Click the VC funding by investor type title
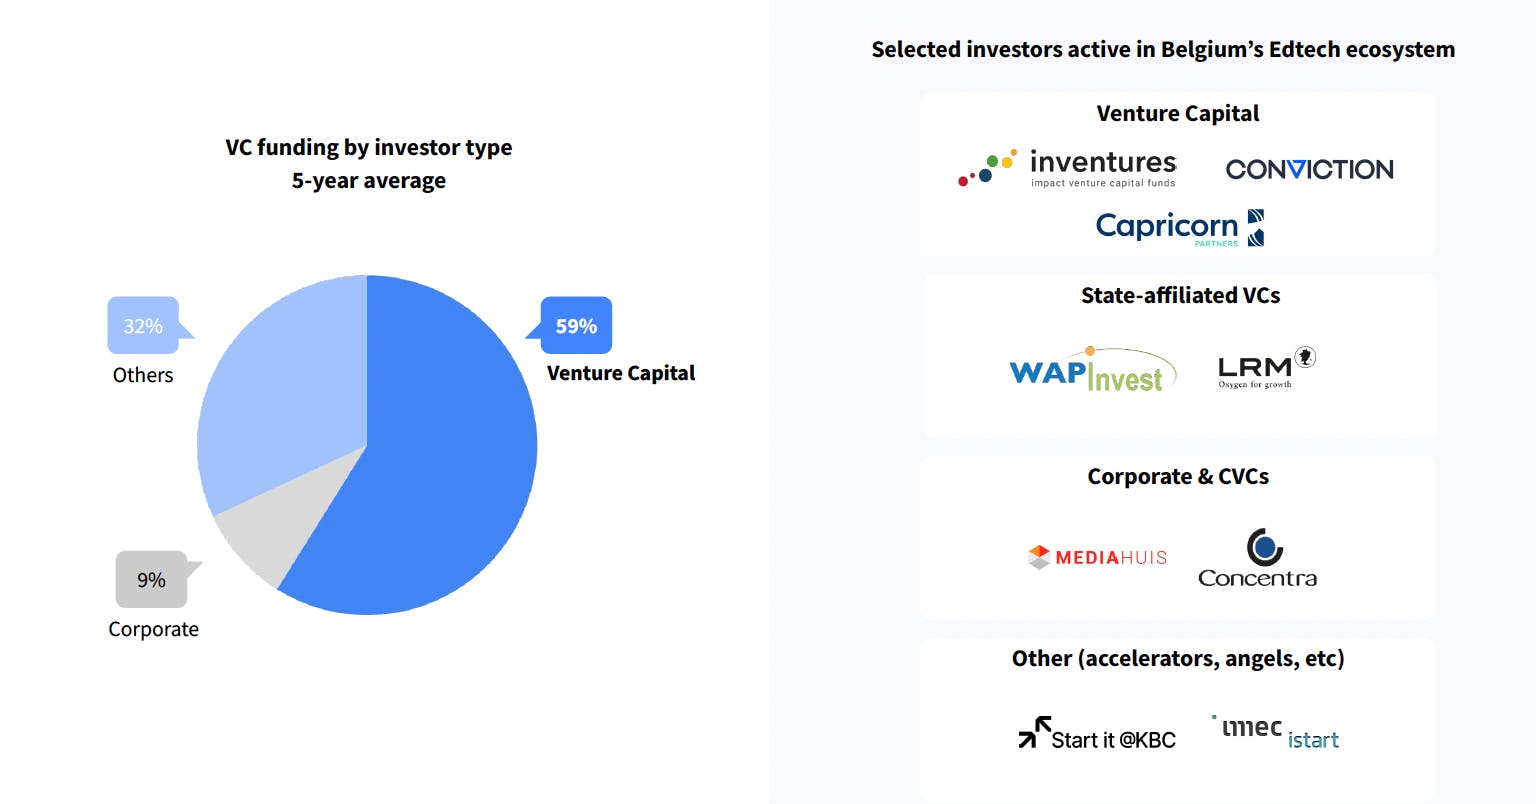Viewport: 1536px width, 804px height. (368, 147)
